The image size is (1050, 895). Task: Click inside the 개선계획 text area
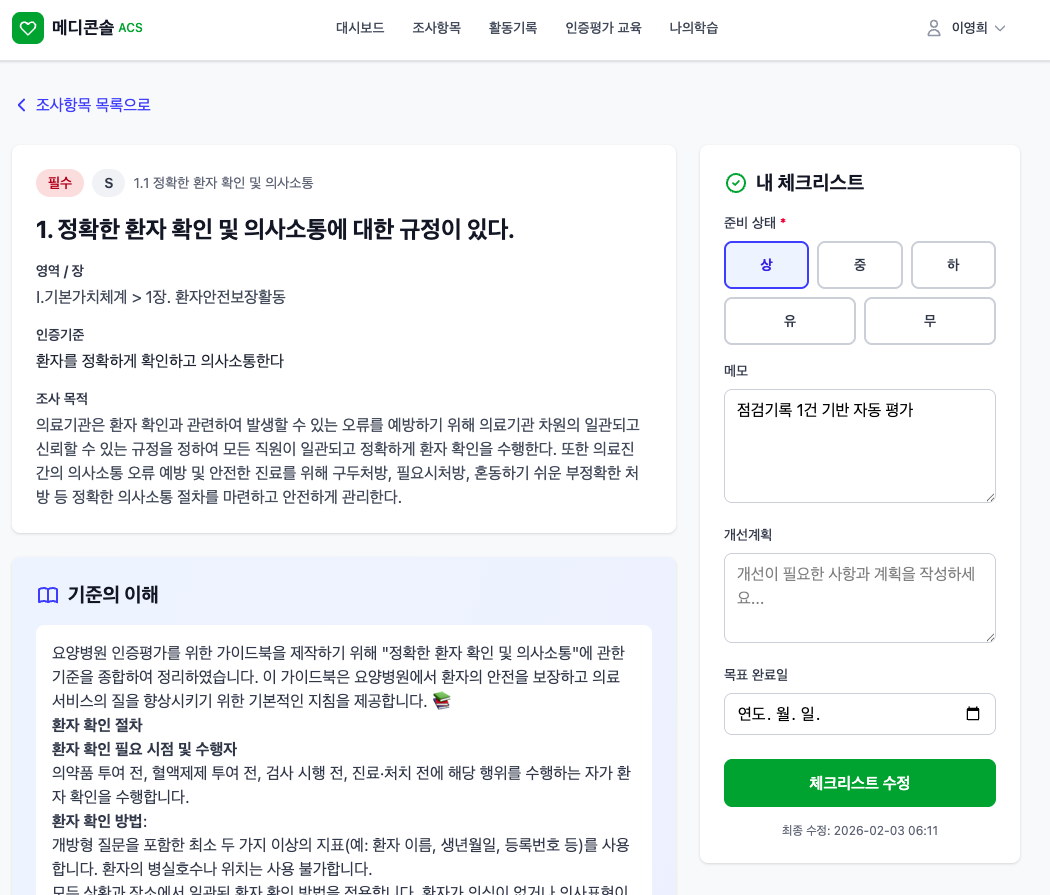(859, 597)
